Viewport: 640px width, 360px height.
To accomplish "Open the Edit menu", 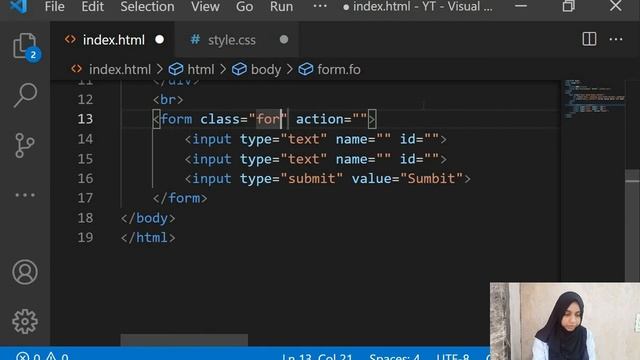I will 93,7.
